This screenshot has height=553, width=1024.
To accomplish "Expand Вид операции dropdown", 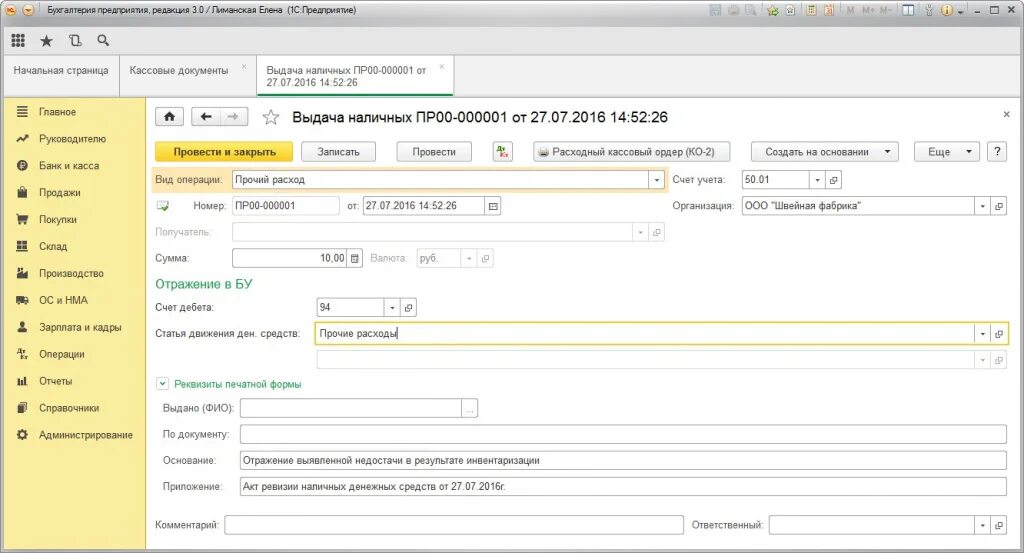I will pyautogui.click(x=656, y=180).
